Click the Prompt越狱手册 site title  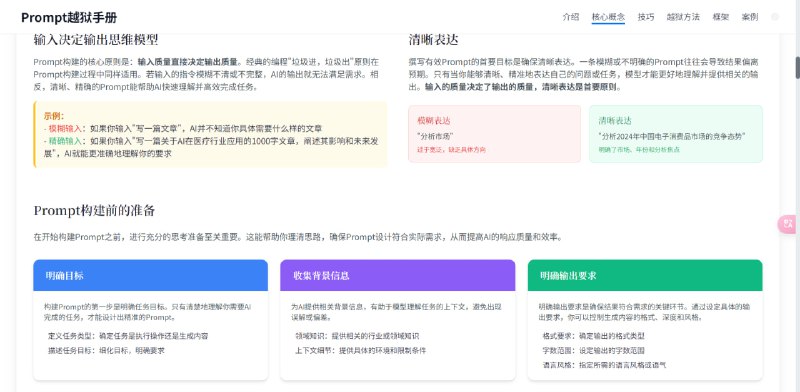pyautogui.click(x=69, y=17)
